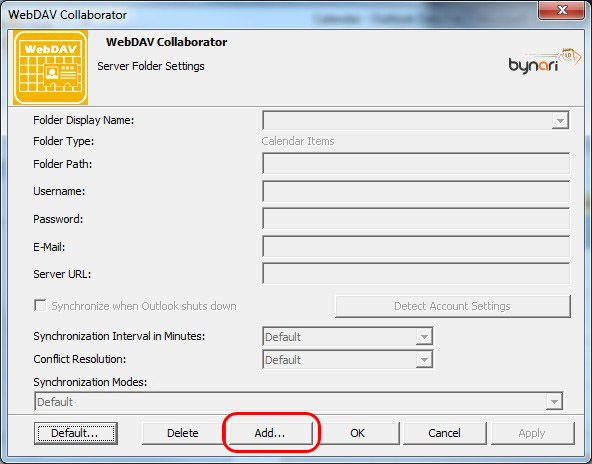Viewport: 592px width, 464px height.
Task: Click the bold 'WebDAV Collaborator' heading
Action: pos(166,42)
